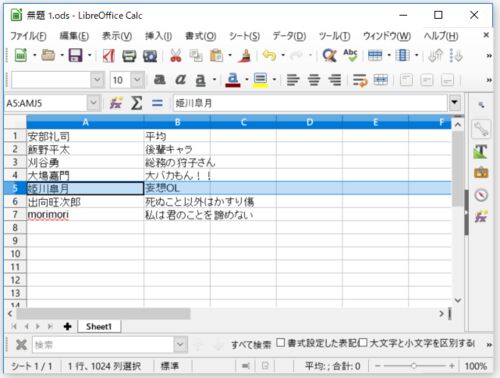Click すべて検索 button
The height and width of the screenshot is (378, 500).
(x=251, y=344)
